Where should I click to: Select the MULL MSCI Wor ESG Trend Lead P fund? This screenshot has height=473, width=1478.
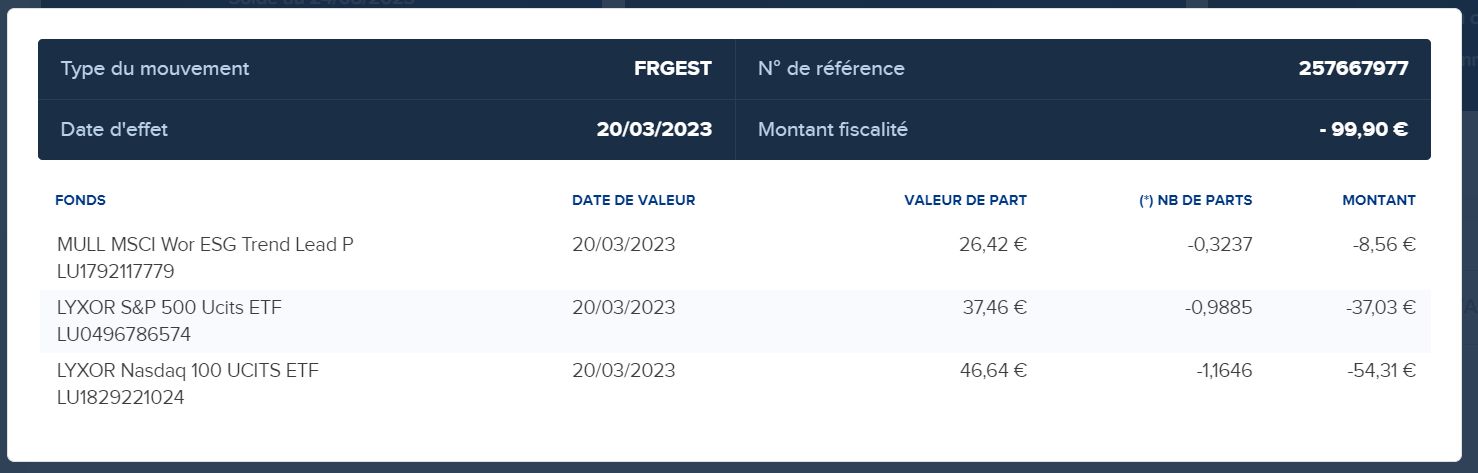coord(206,245)
